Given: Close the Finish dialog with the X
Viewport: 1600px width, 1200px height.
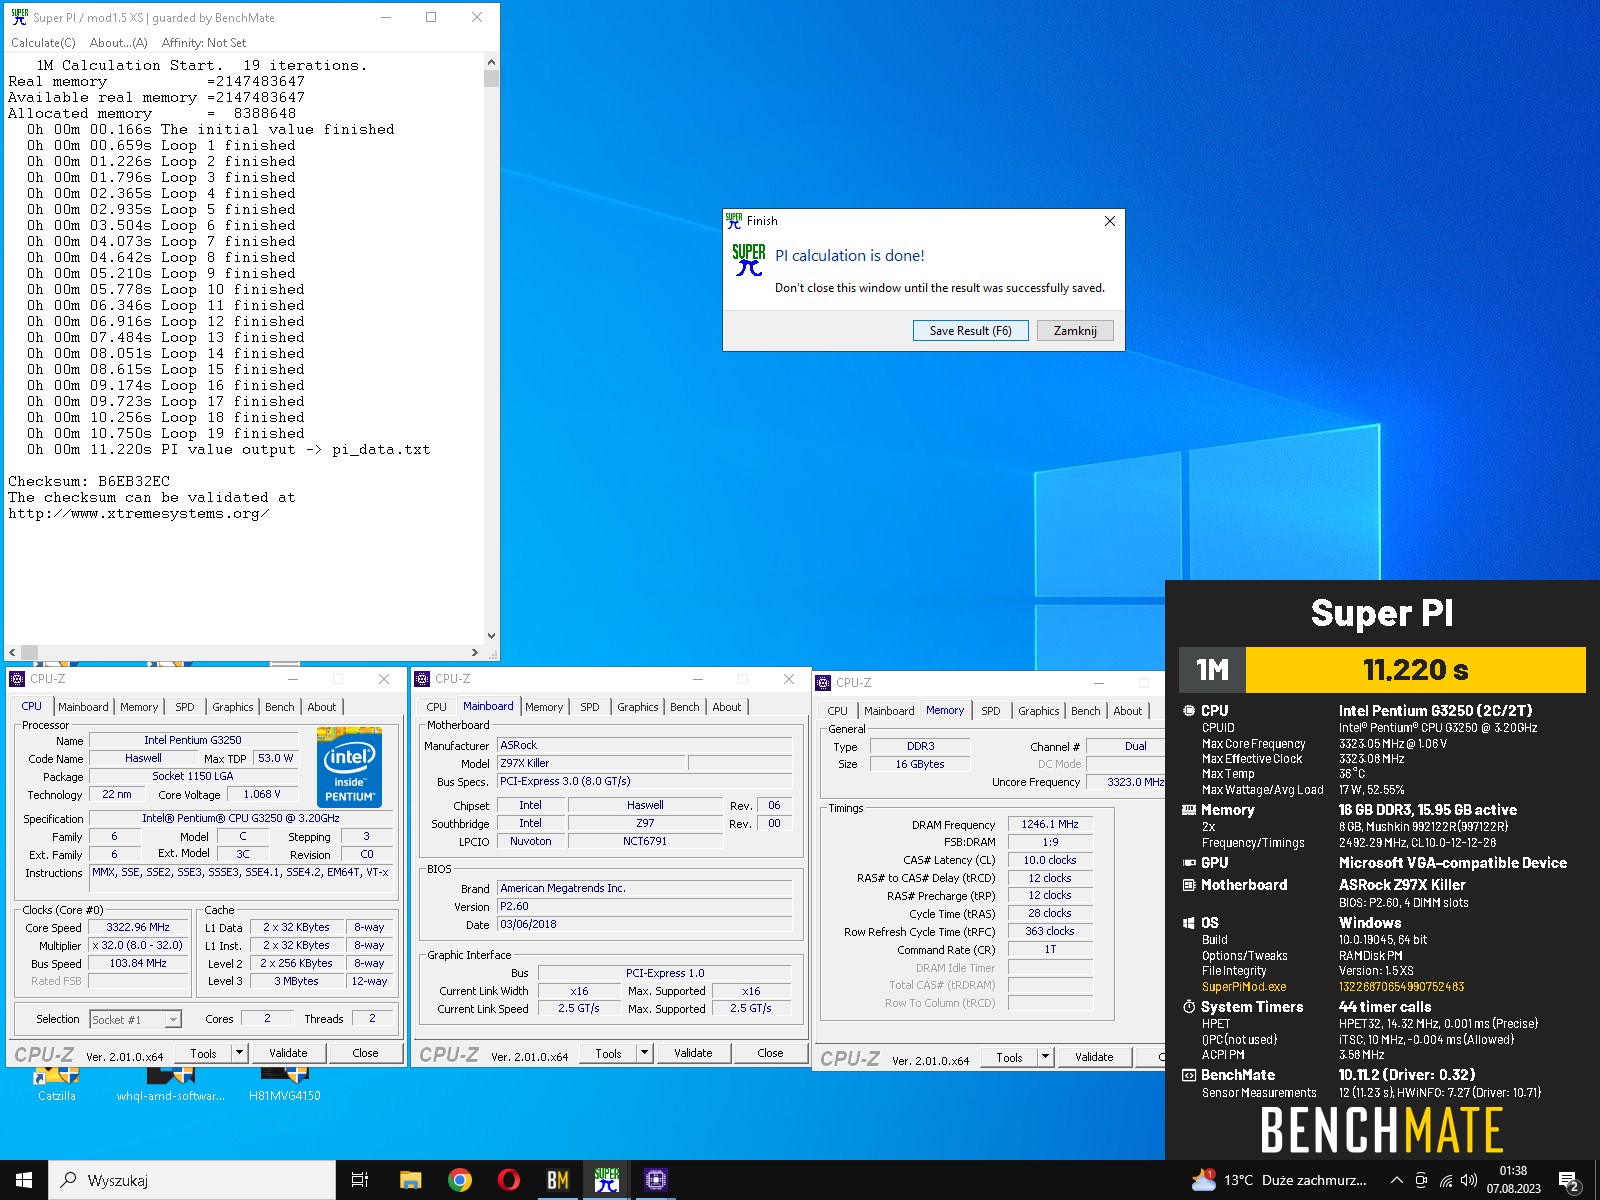Looking at the screenshot, I should coord(1109,221).
